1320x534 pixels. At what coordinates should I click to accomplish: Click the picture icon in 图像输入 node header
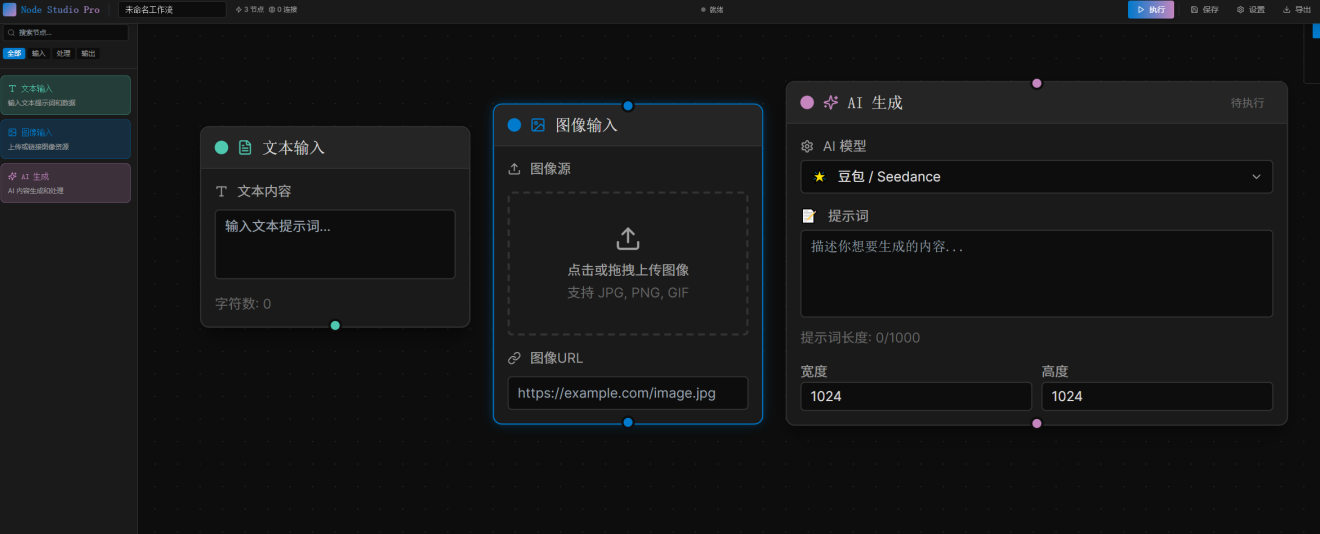pos(538,125)
